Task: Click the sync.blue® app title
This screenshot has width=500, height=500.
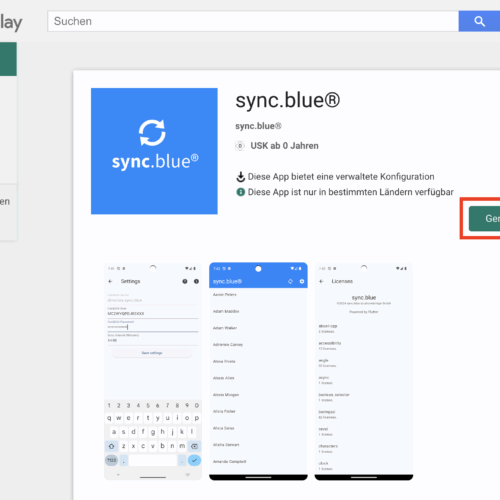Action: (288, 100)
